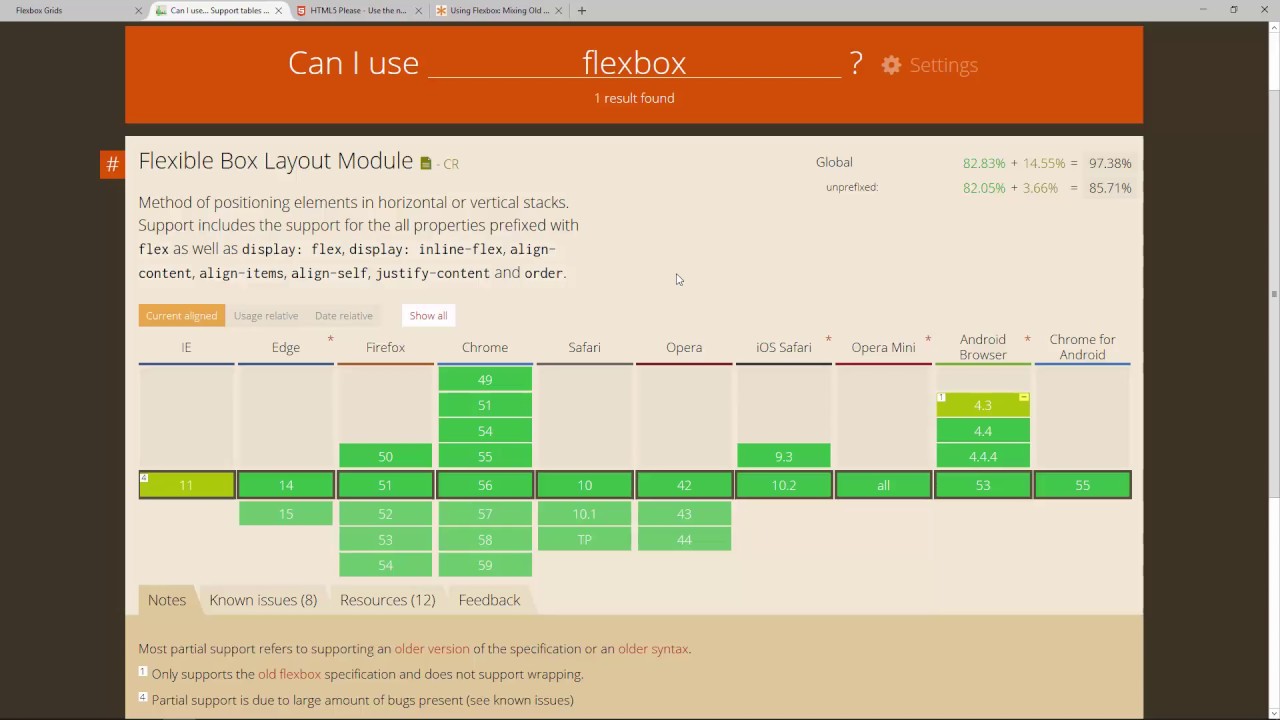
Task: Click the Global usage total 97.38%
Action: (1110, 163)
